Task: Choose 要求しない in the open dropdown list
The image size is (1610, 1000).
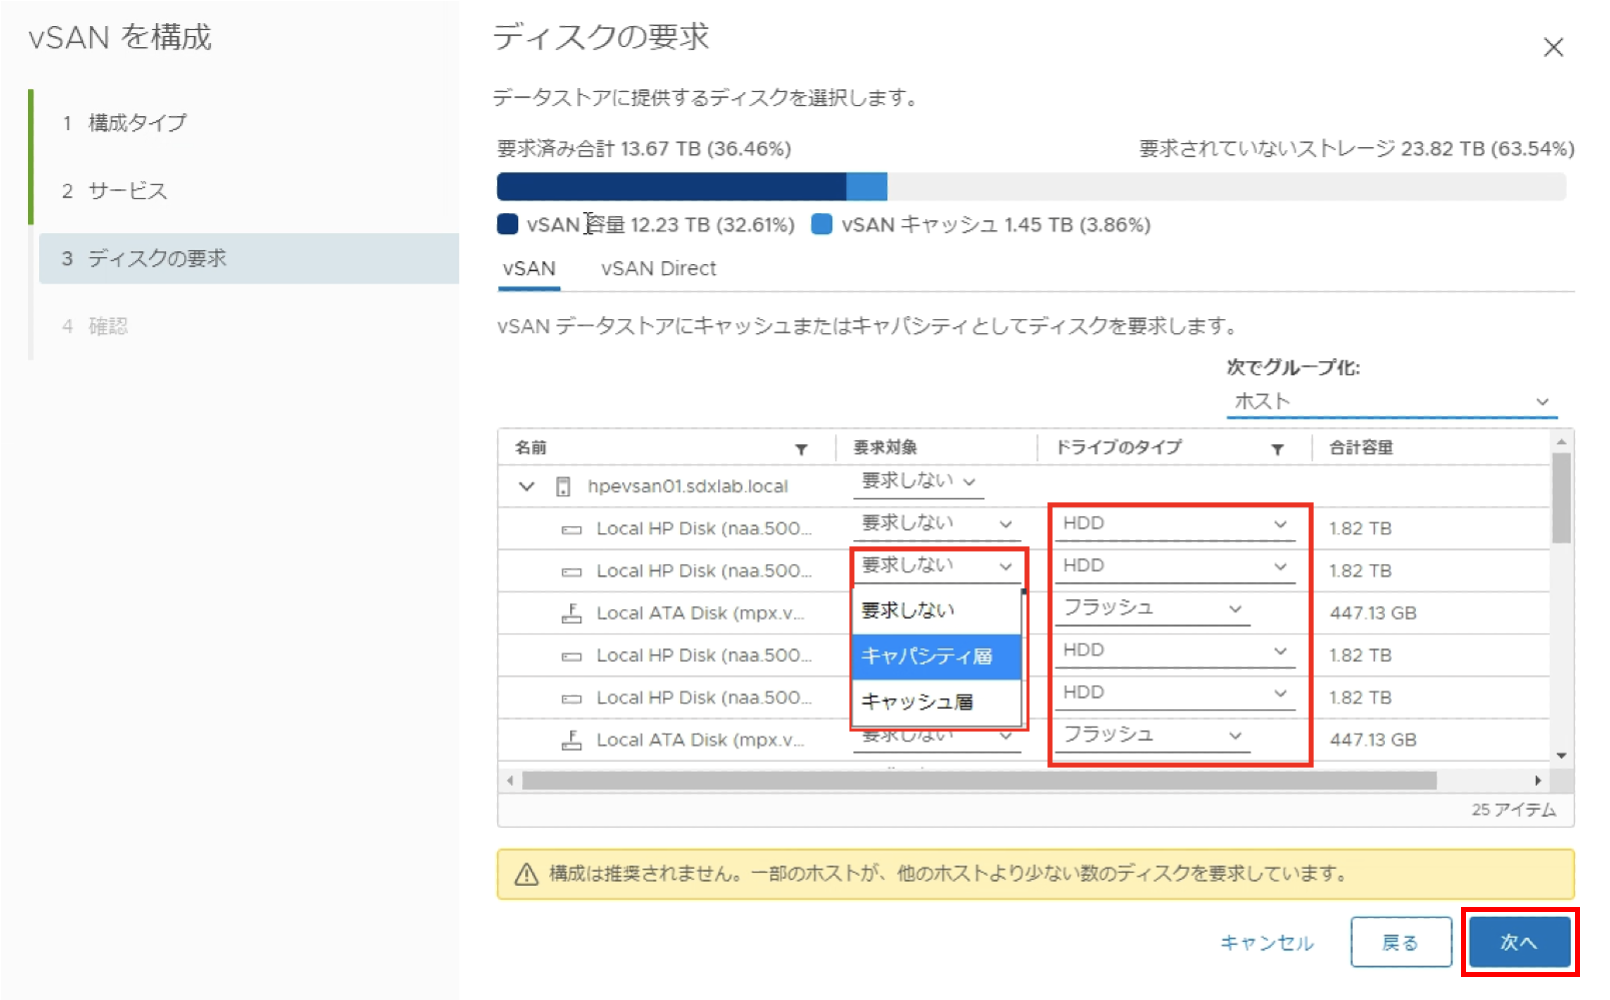Action: [937, 611]
